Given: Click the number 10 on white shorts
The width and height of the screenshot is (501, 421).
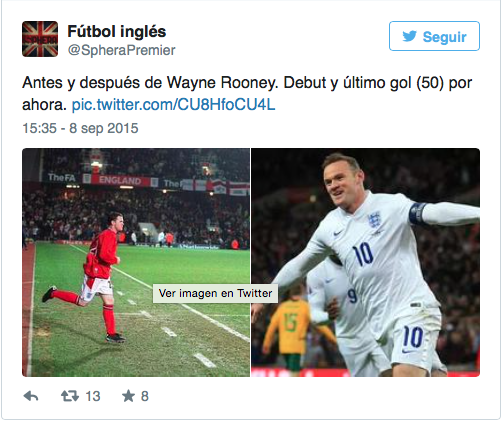Looking at the screenshot, I should point(413,337).
